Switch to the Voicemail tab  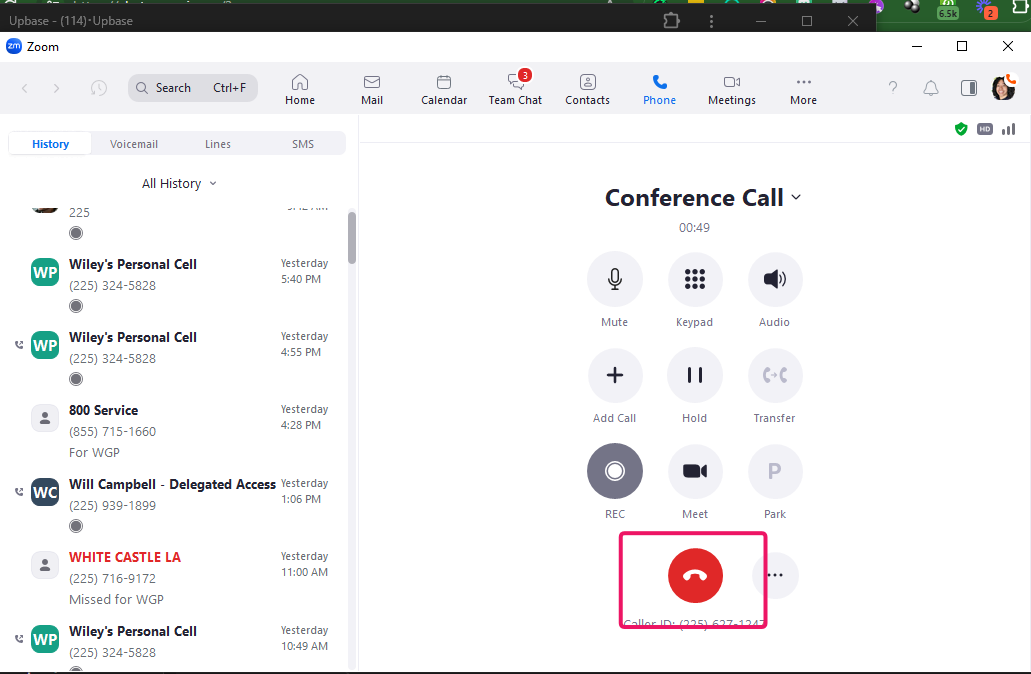(133, 143)
